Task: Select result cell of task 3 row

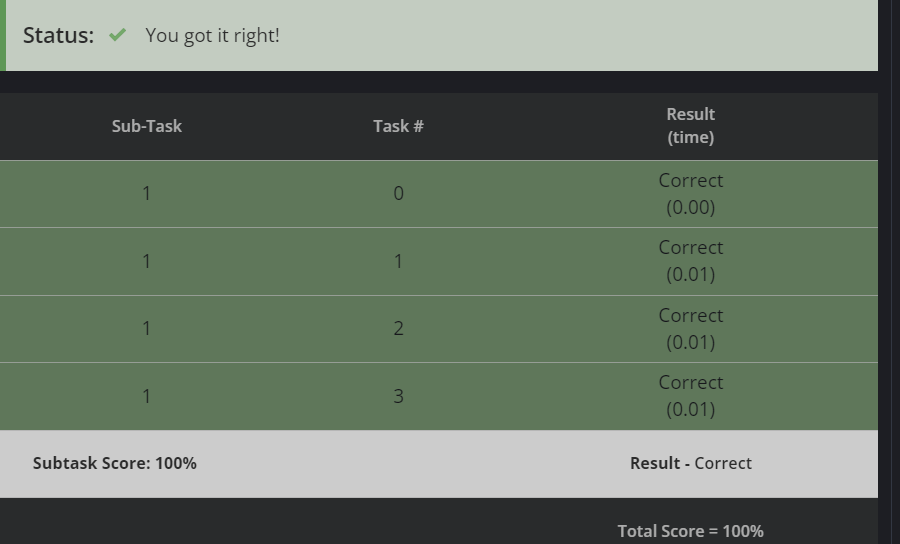Action: (690, 396)
